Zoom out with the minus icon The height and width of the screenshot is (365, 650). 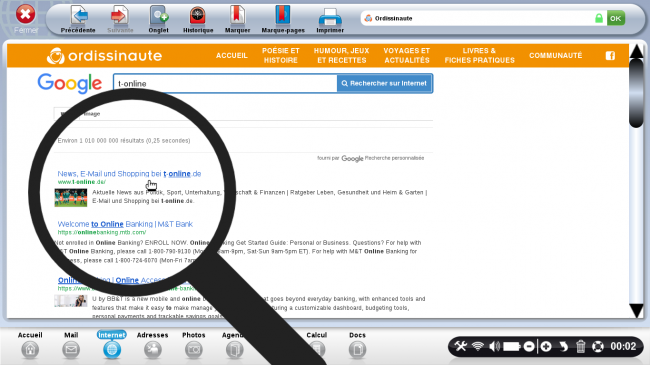coord(529,346)
